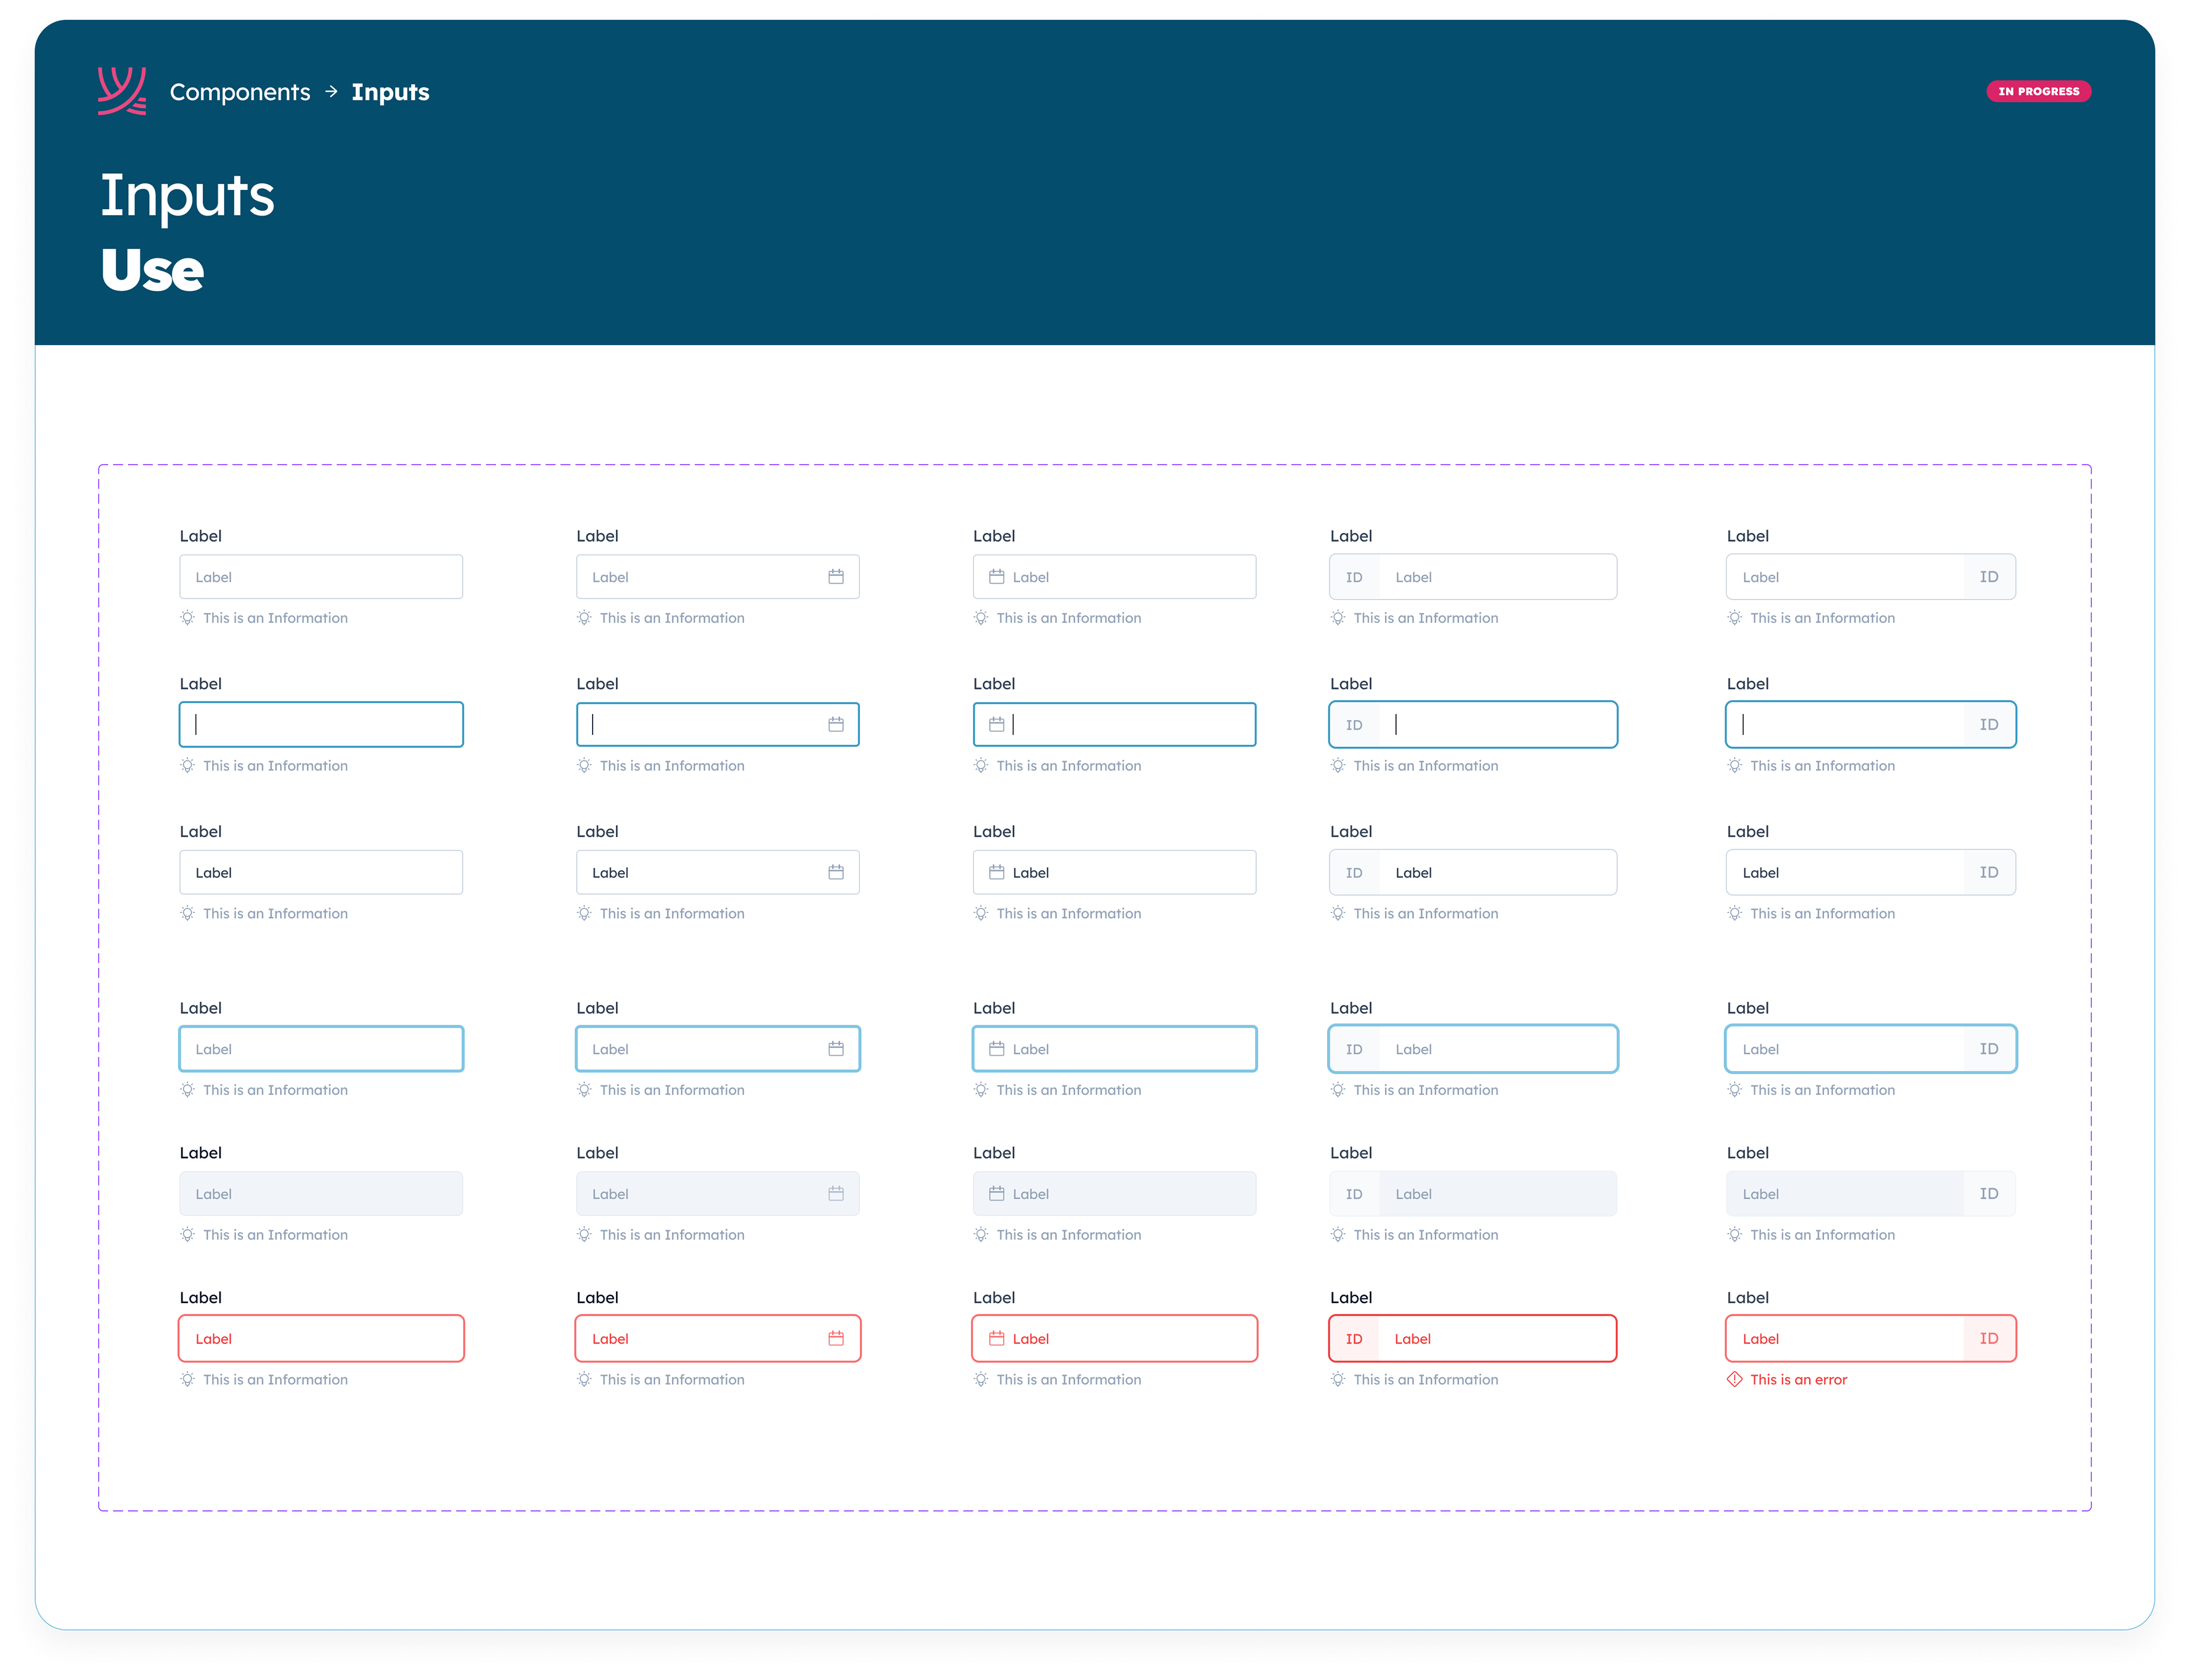Image resolution: width=2190 pixels, height=1680 pixels.
Task: Click trailing calendar icon in light-blue bordered input
Action: pos(836,1049)
